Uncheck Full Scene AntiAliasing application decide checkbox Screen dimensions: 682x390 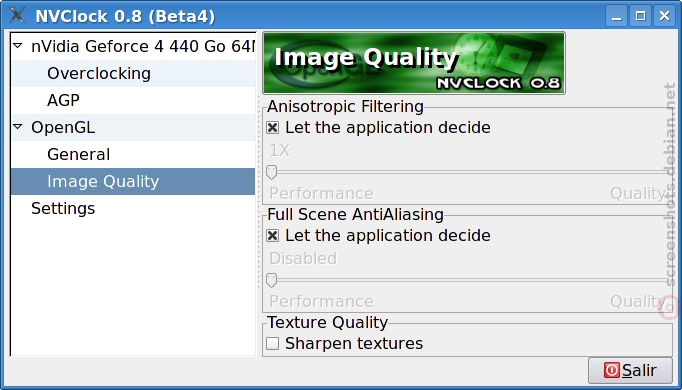(x=273, y=235)
